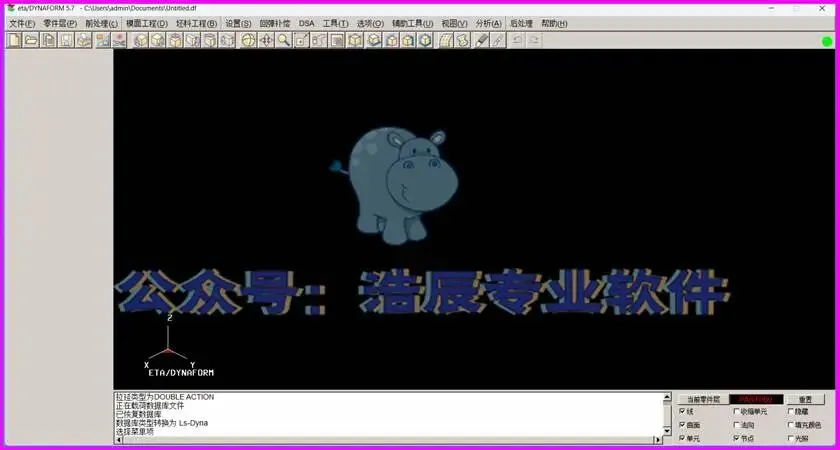Print using the printer toolbar icon
The image size is (840, 450).
83,40
